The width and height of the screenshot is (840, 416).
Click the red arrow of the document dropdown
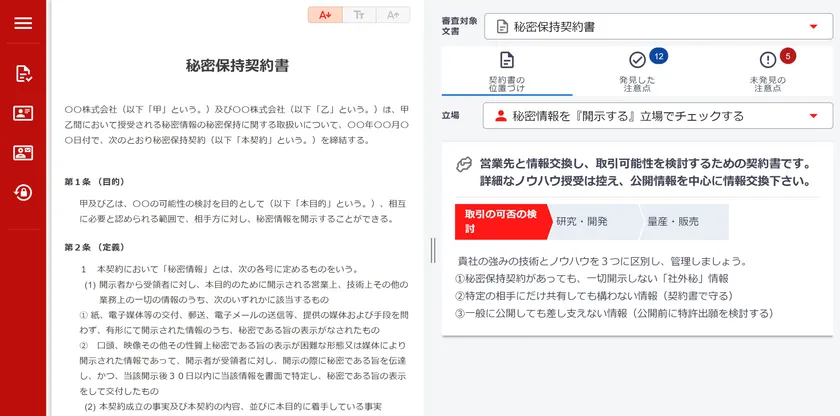[813, 27]
